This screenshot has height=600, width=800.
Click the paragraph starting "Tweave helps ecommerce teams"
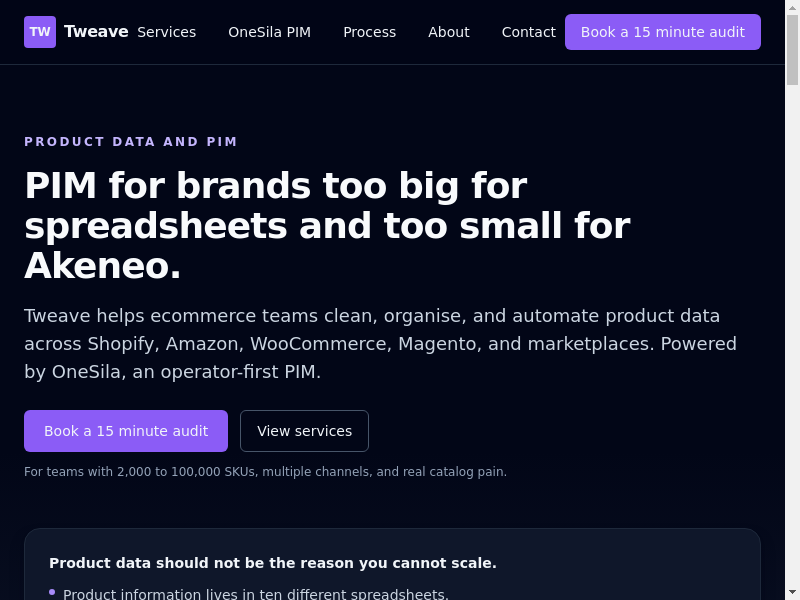380,344
